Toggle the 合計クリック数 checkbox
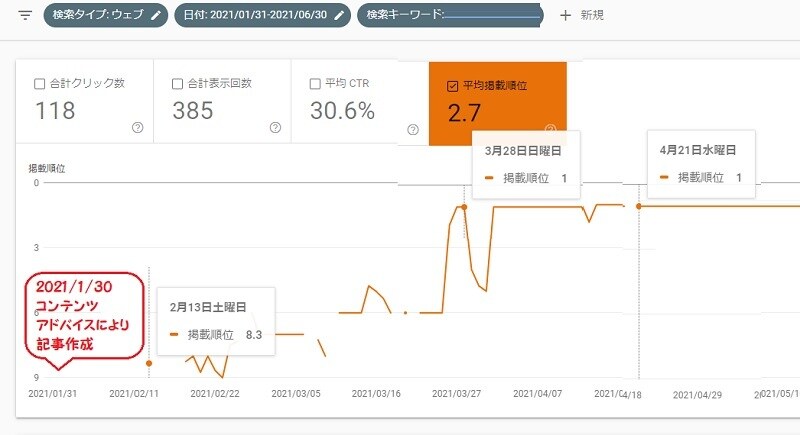The height and width of the screenshot is (435, 800). pyautogui.click(x=39, y=84)
